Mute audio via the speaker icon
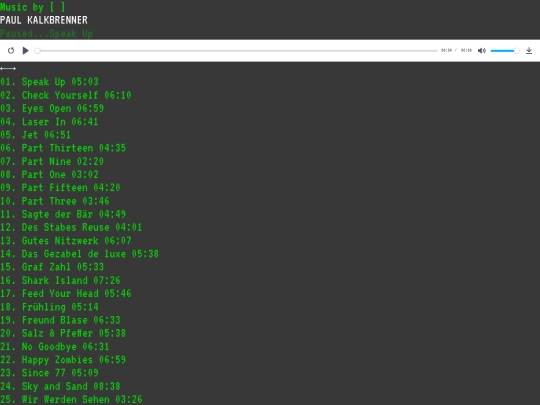The height and width of the screenshot is (405, 540). pos(481,51)
